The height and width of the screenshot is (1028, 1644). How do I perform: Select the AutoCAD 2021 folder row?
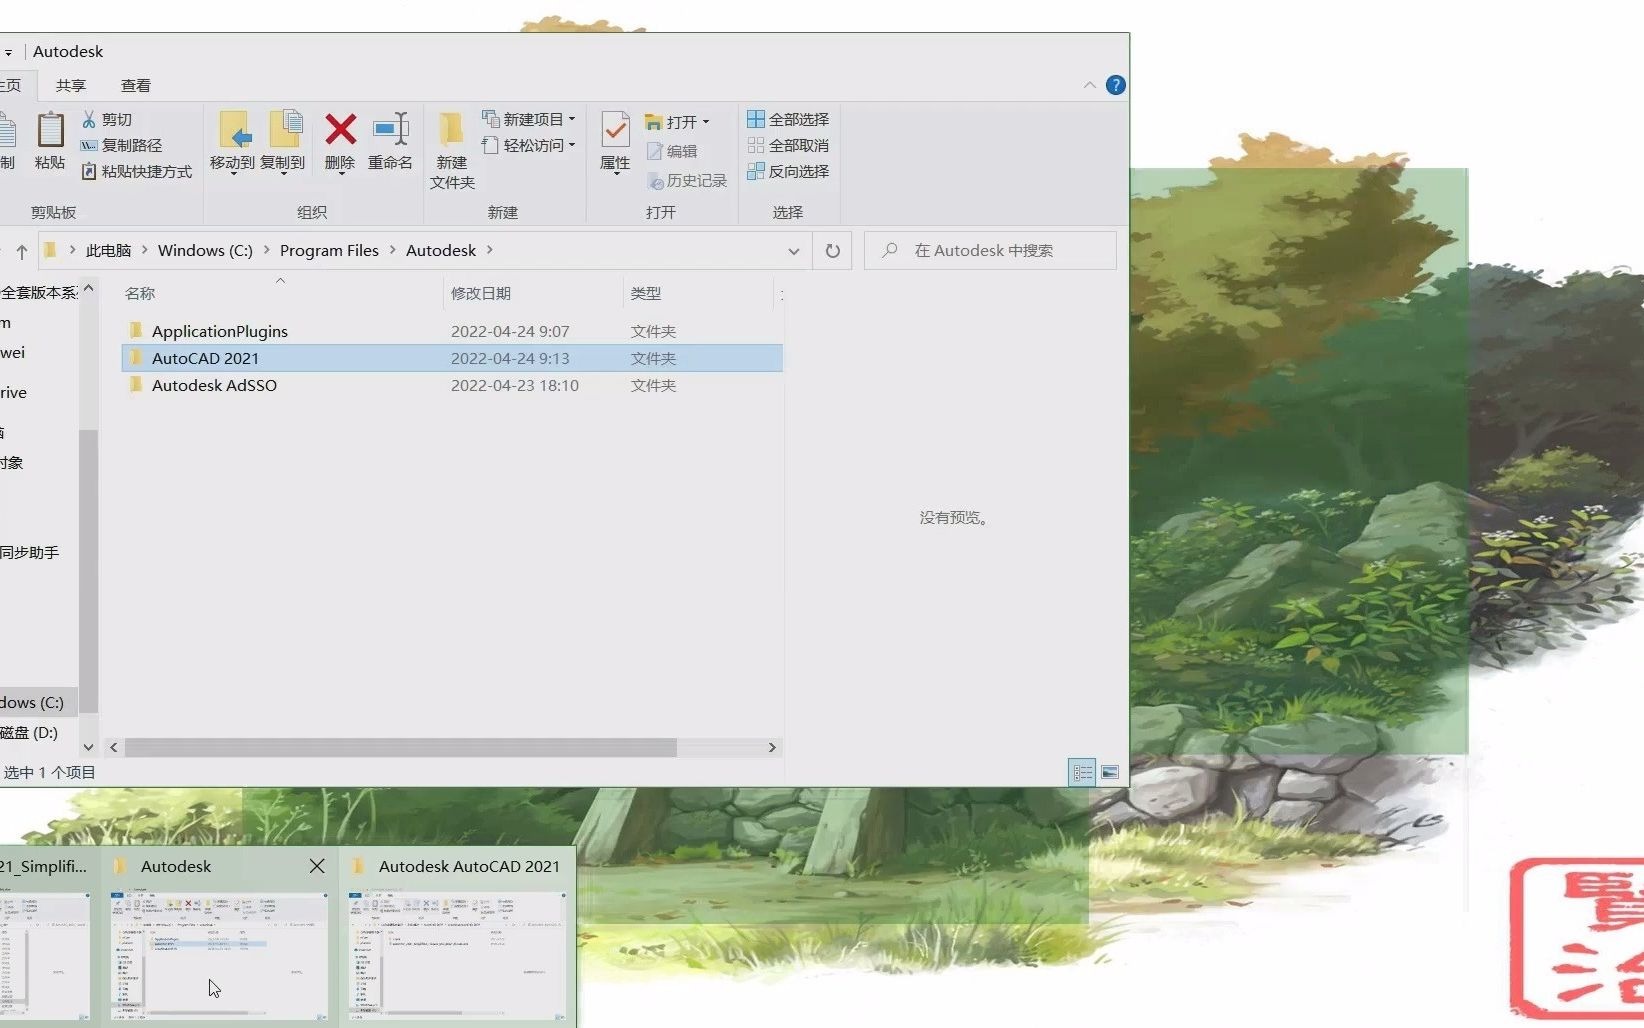(x=452, y=358)
